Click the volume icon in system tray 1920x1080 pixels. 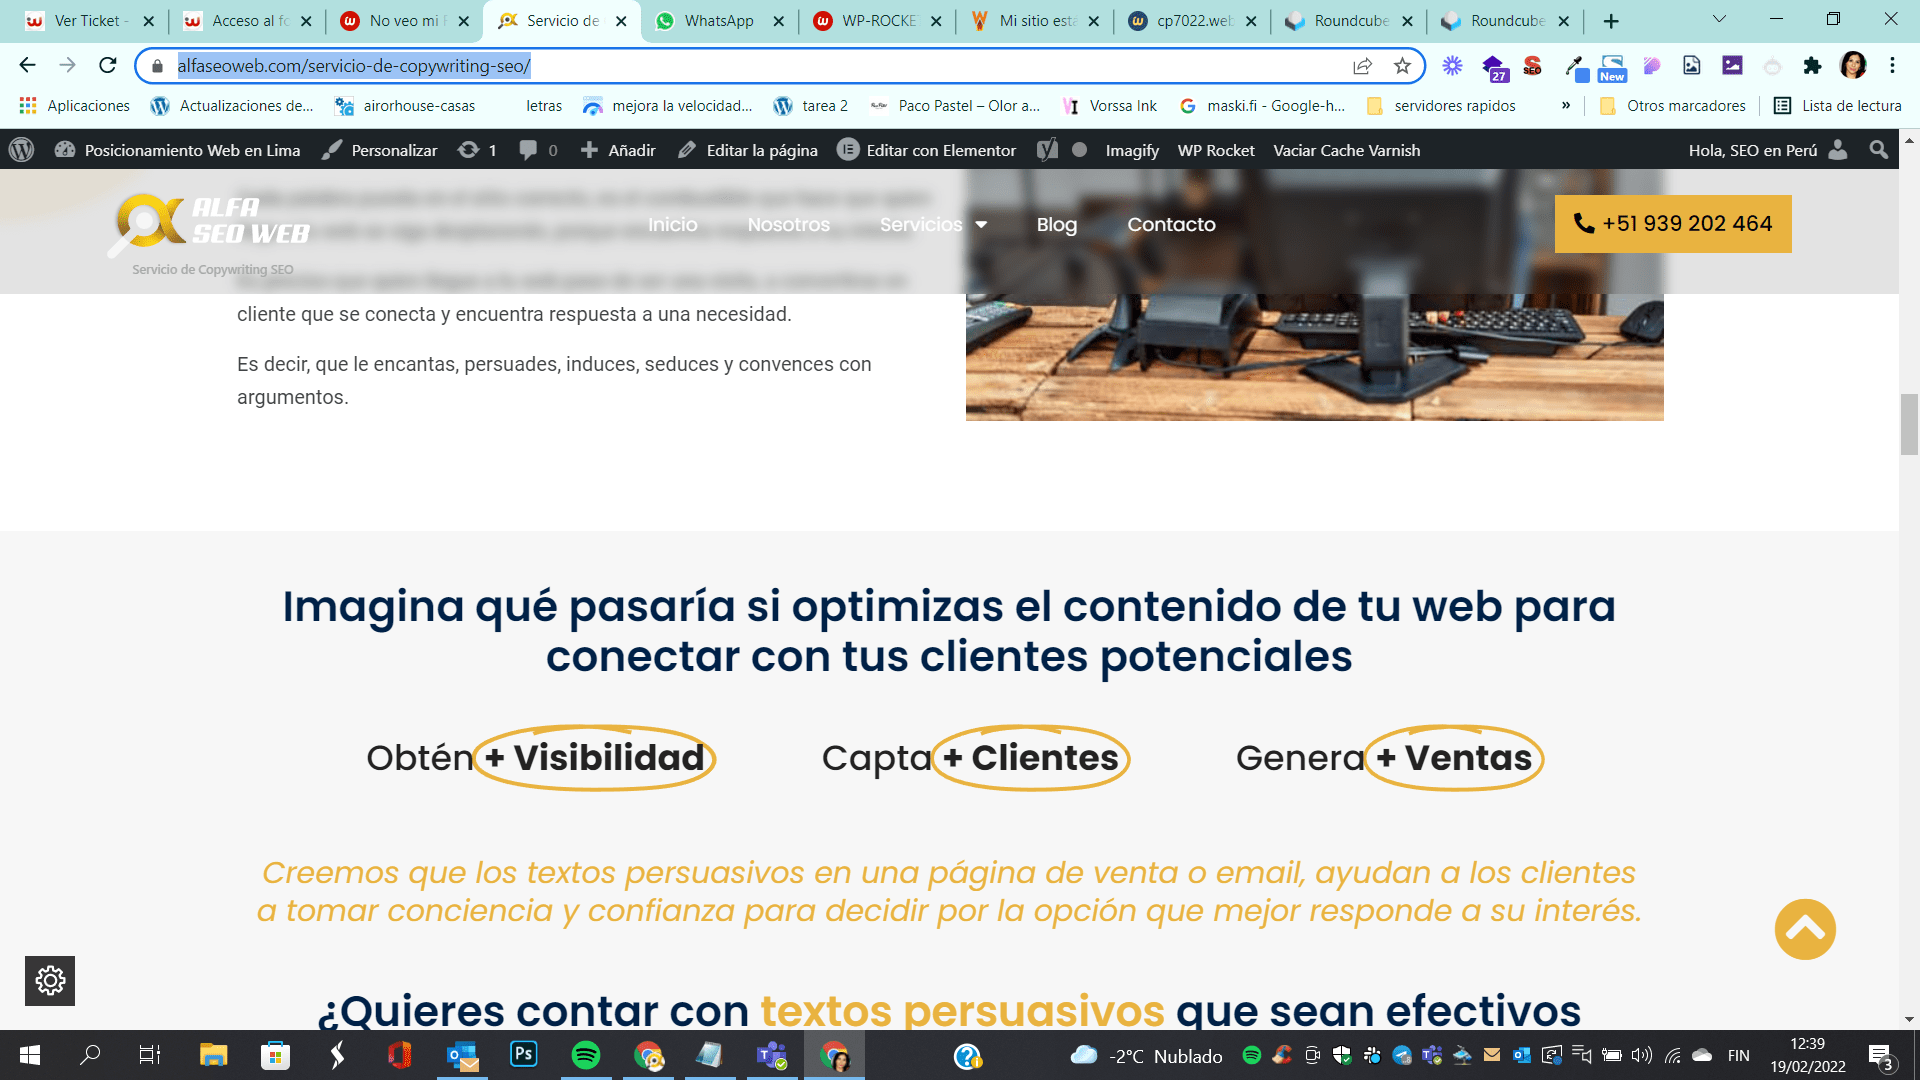tap(1641, 1055)
